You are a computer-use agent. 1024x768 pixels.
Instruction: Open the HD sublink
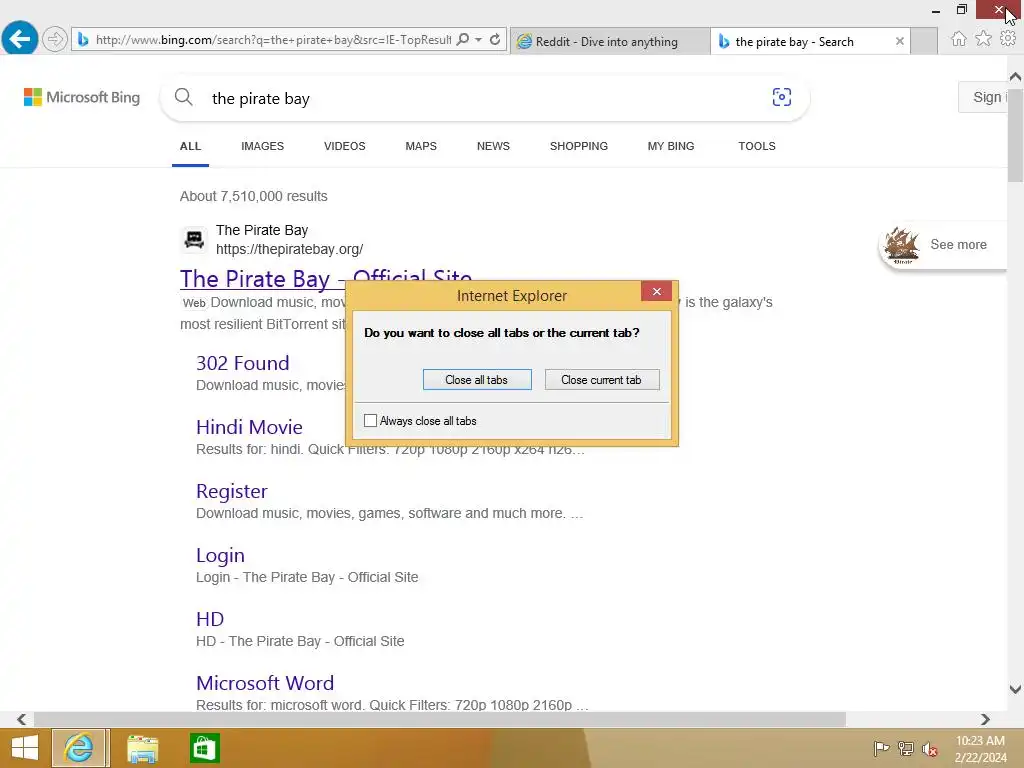point(210,619)
